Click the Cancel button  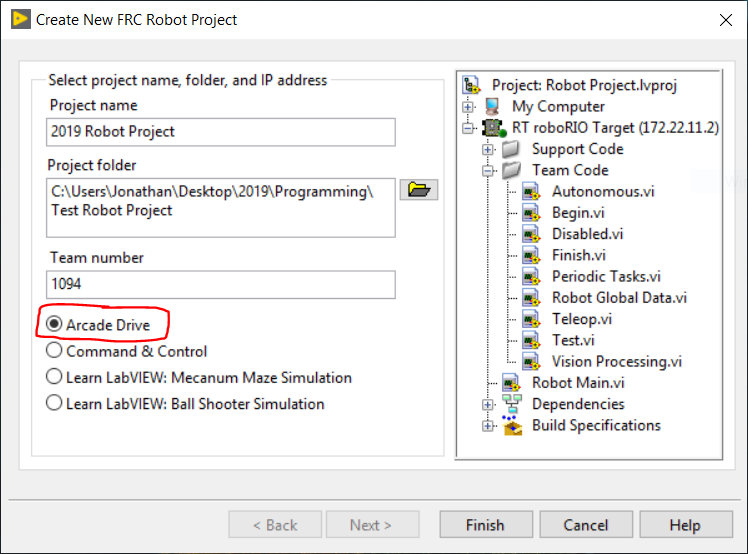(x=586, y=524)
